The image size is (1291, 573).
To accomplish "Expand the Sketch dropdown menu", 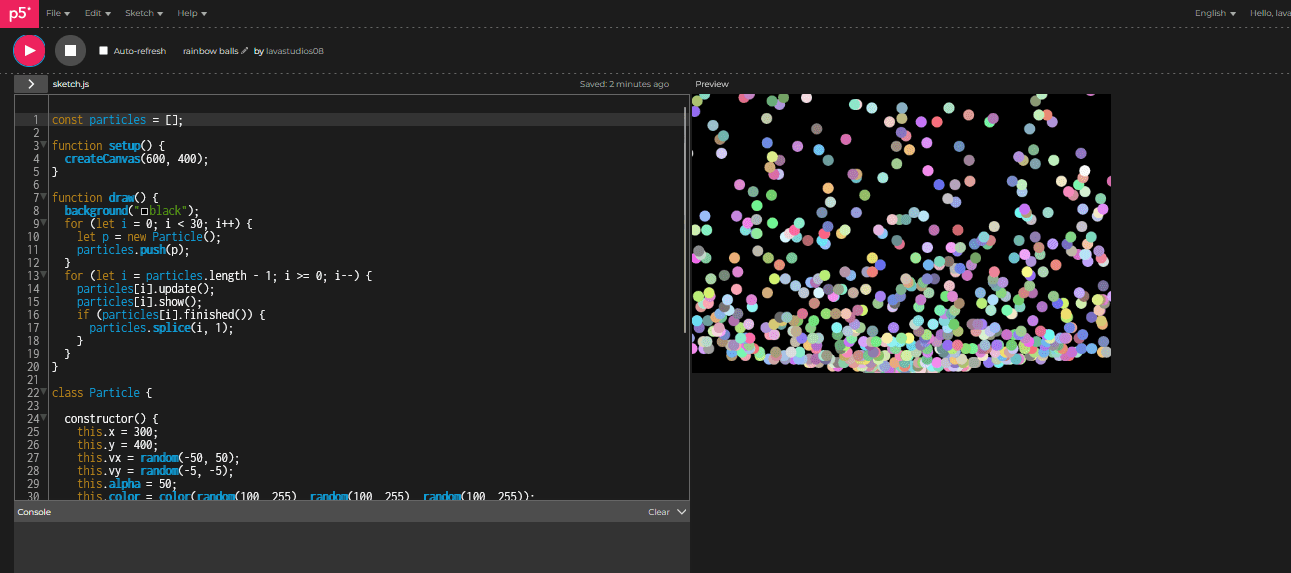I will [x=143, y=14].
